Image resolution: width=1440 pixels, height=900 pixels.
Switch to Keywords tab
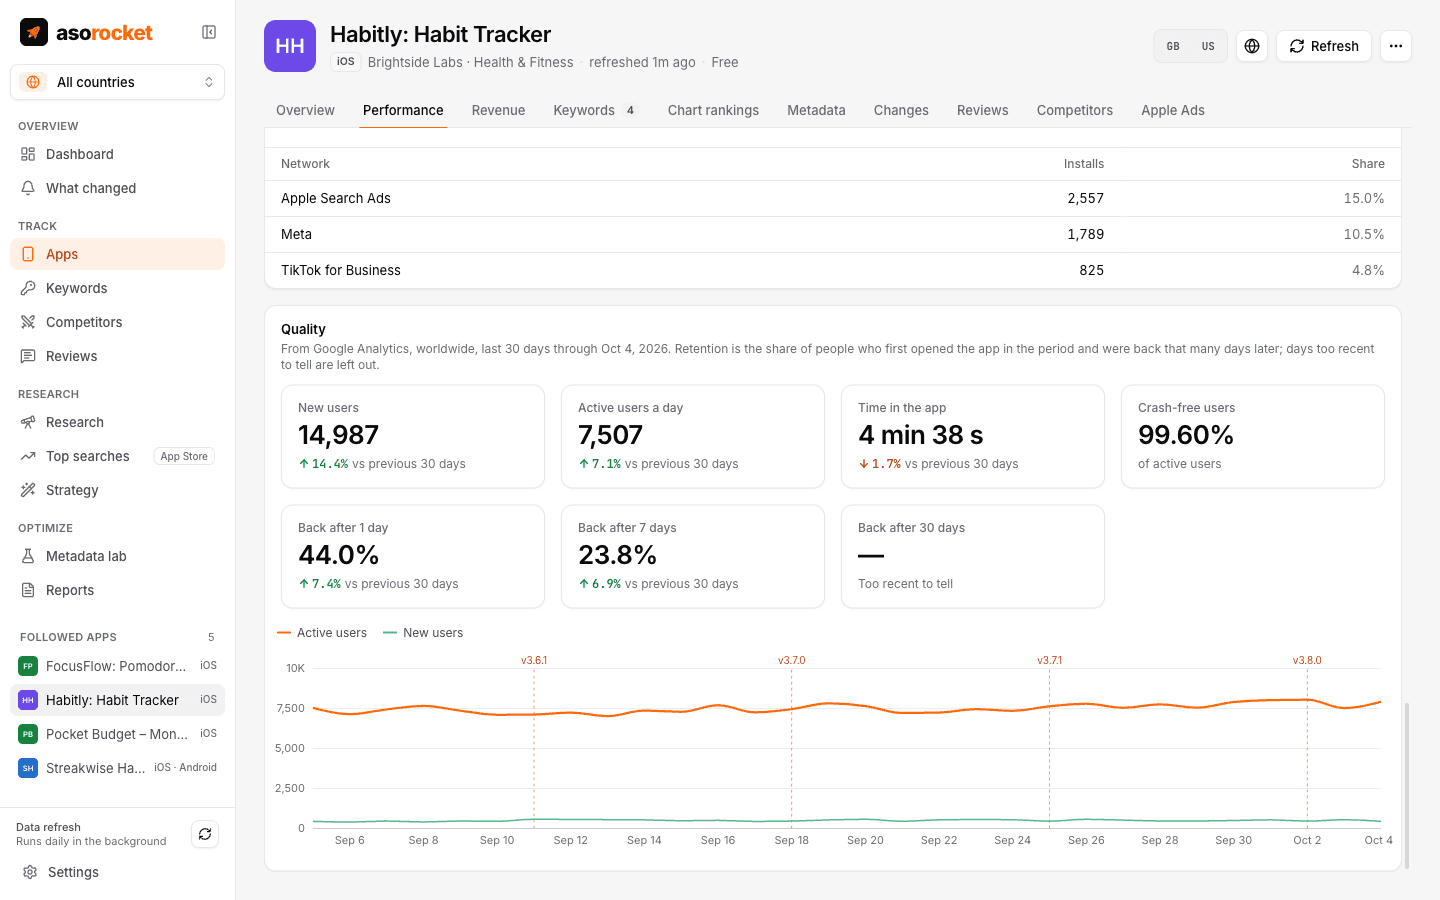pyautogui.click(x=596, y=110)
